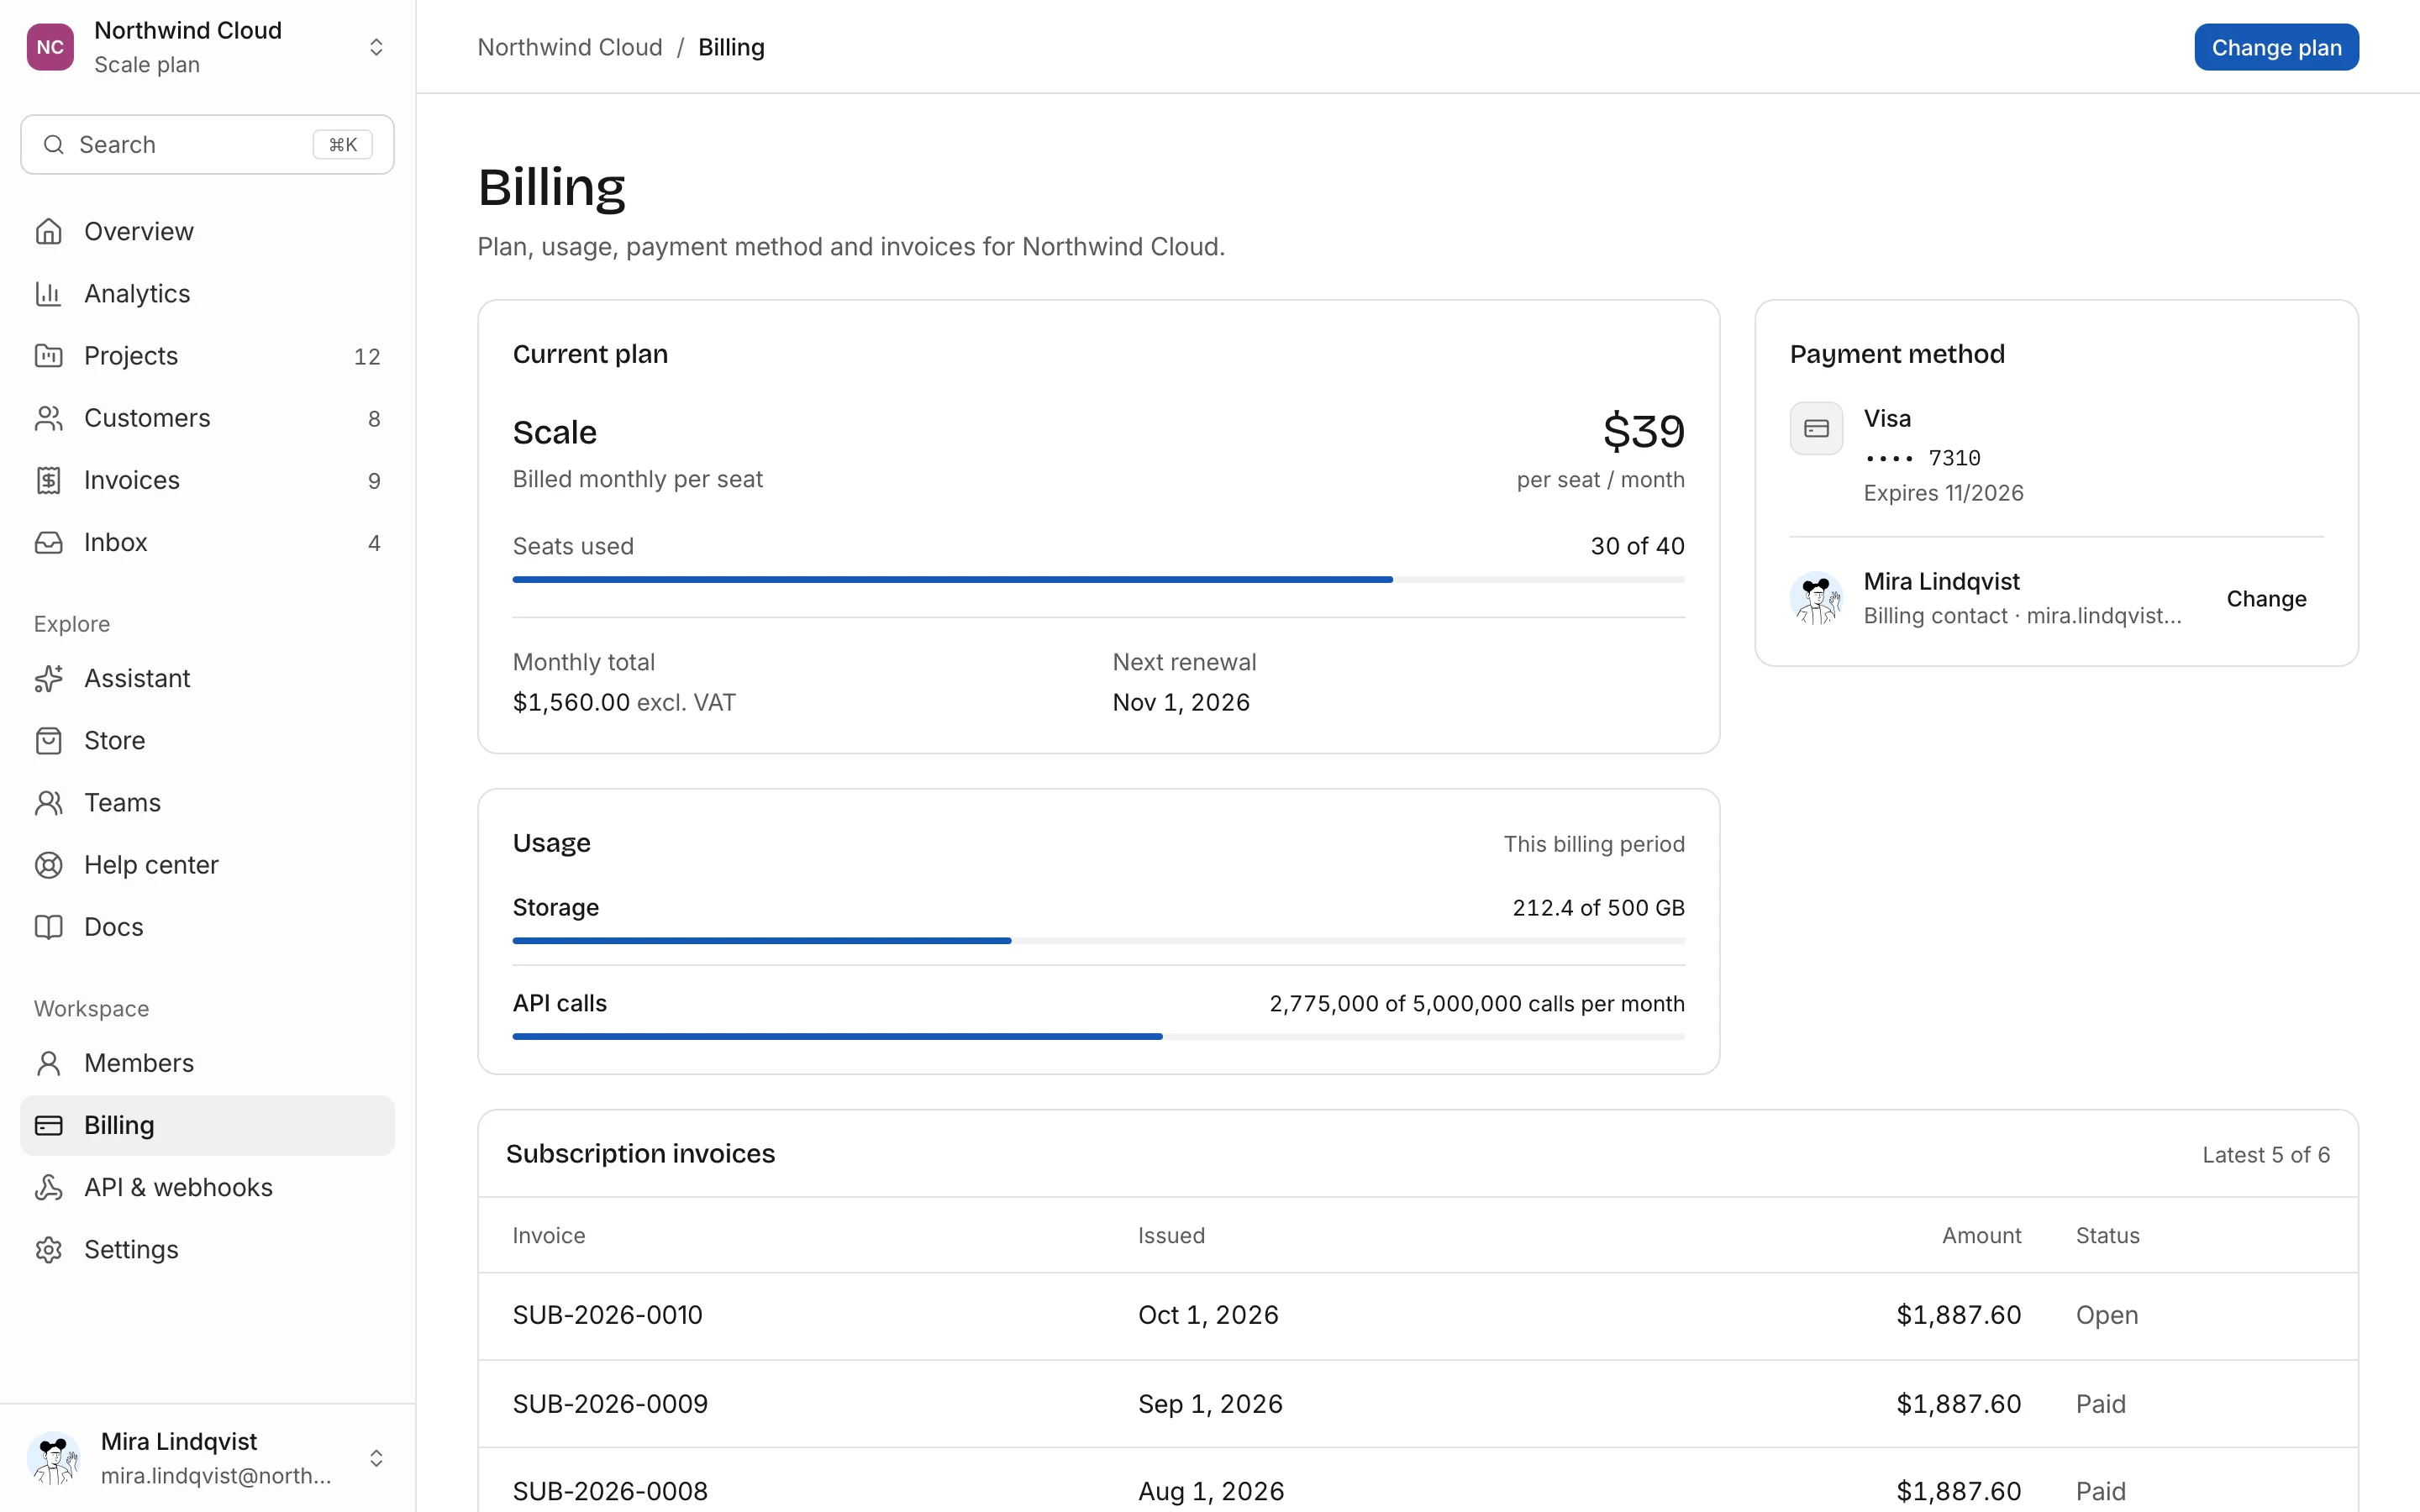This screenshot has width=2420, height=1512.
Task: Click the Latest 5 of 6 label
Action: tap(2265, 1154)
